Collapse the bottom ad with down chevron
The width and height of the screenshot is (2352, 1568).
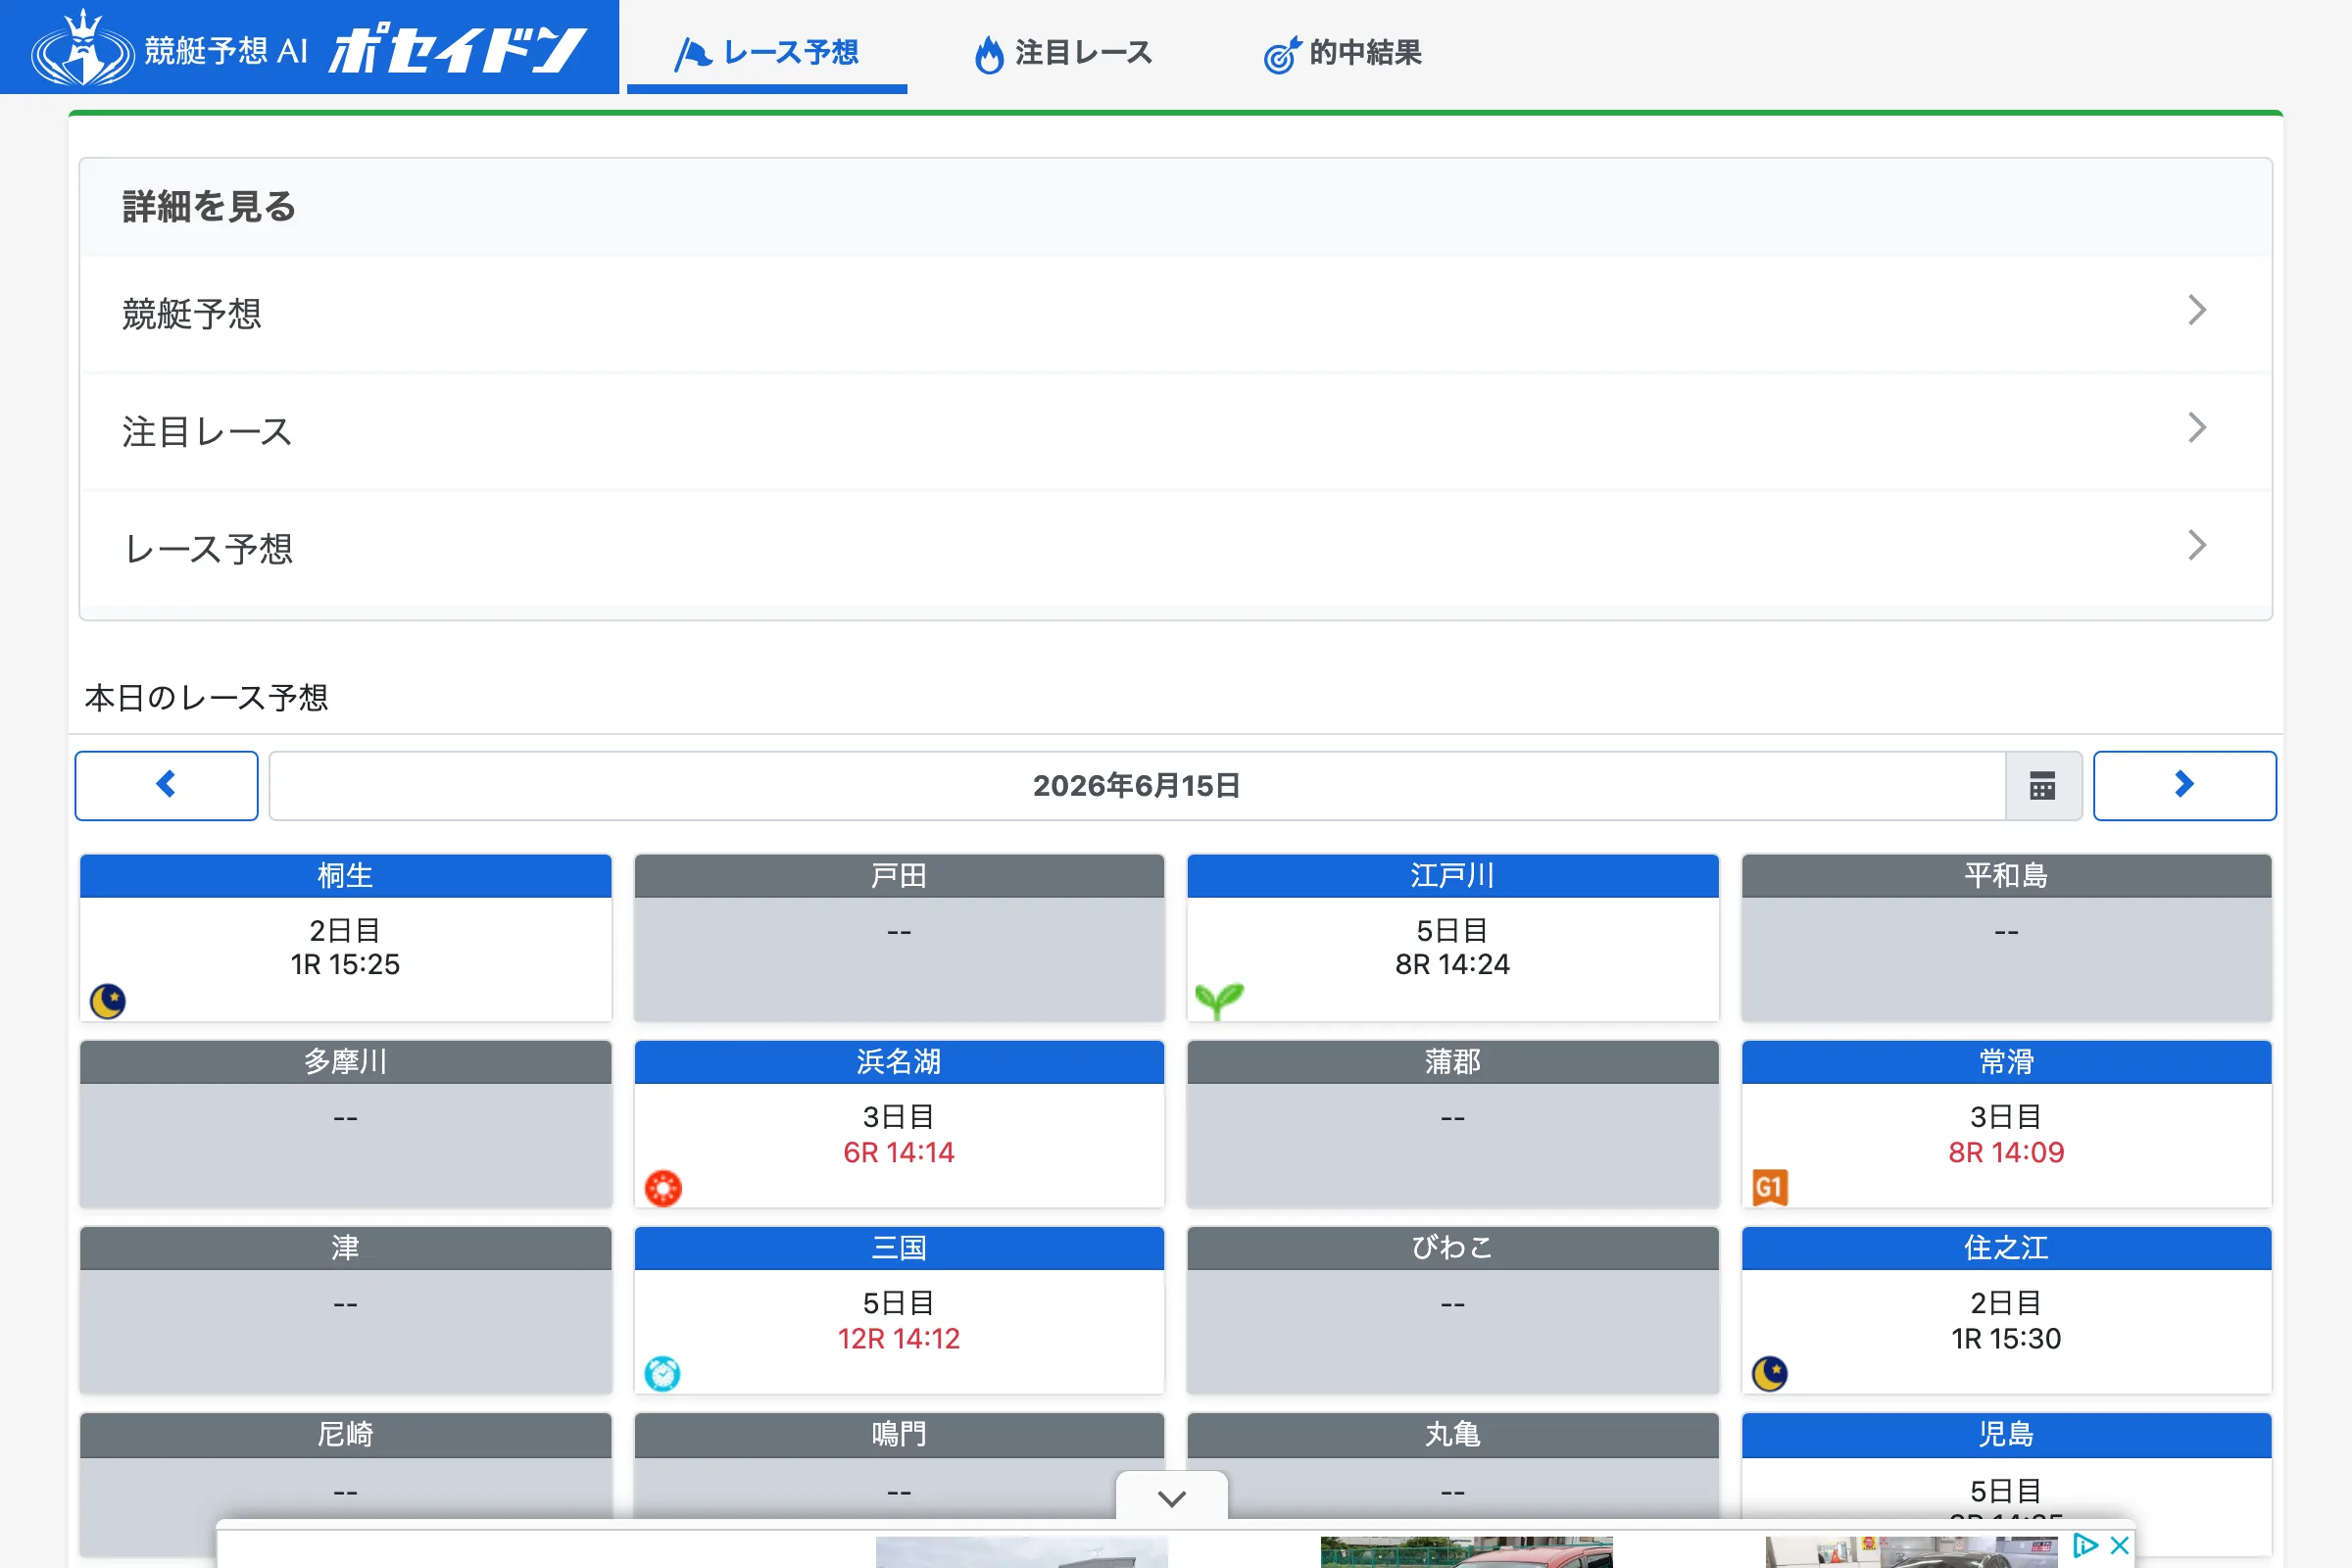(1172, 1497)
